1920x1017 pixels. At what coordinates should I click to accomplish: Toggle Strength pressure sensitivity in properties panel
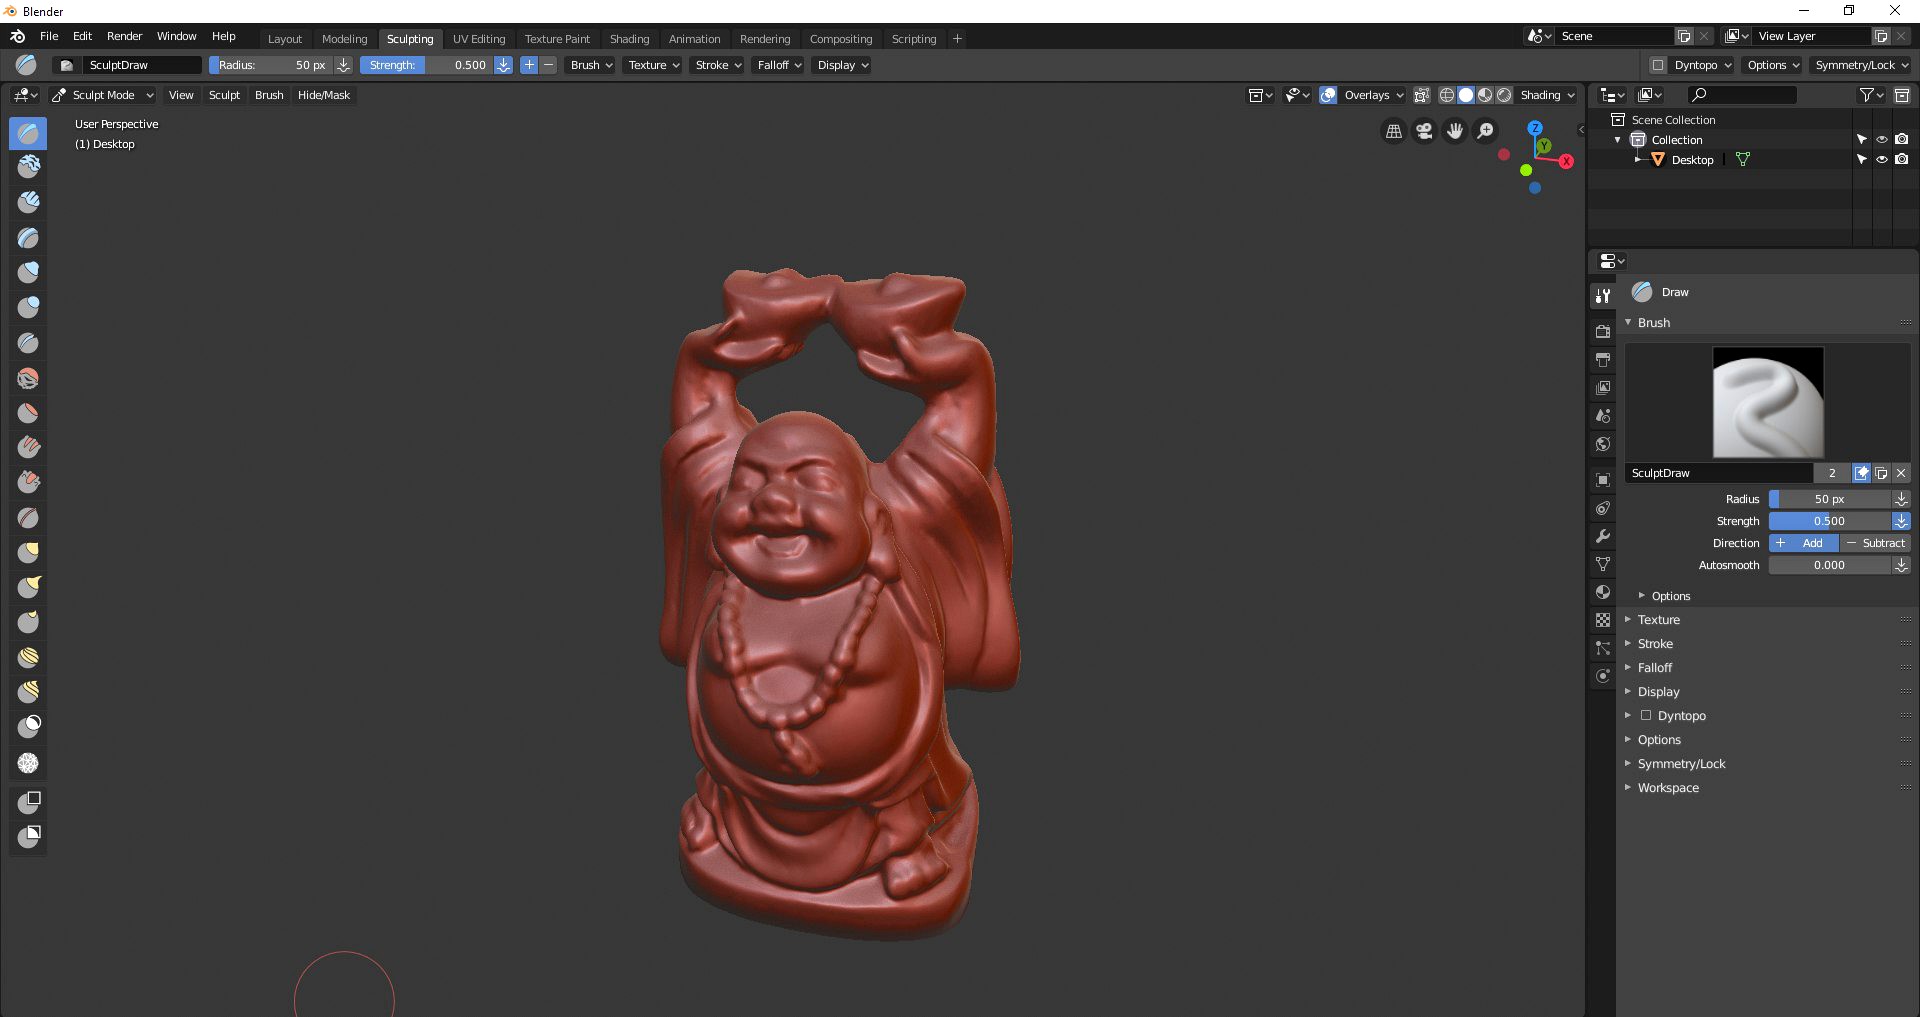(x=1901, y=521)
